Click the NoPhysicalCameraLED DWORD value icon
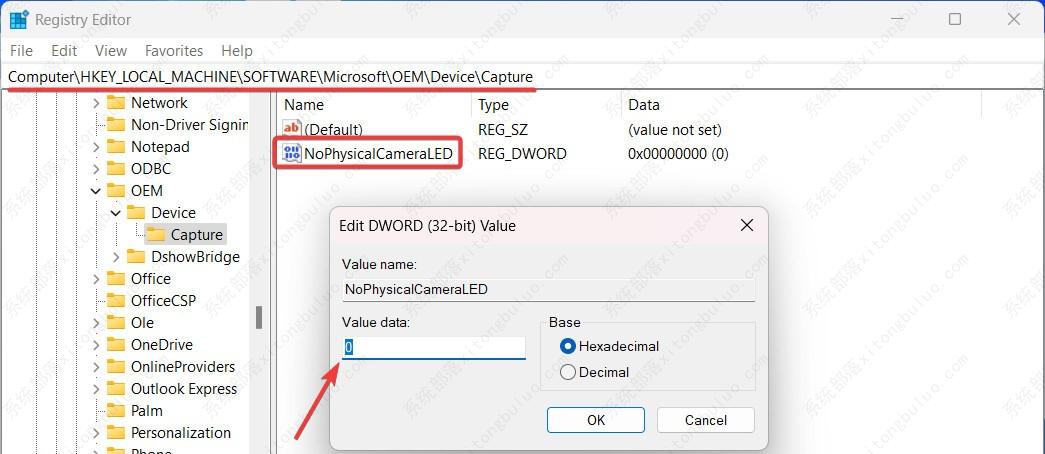 (292, 153)
